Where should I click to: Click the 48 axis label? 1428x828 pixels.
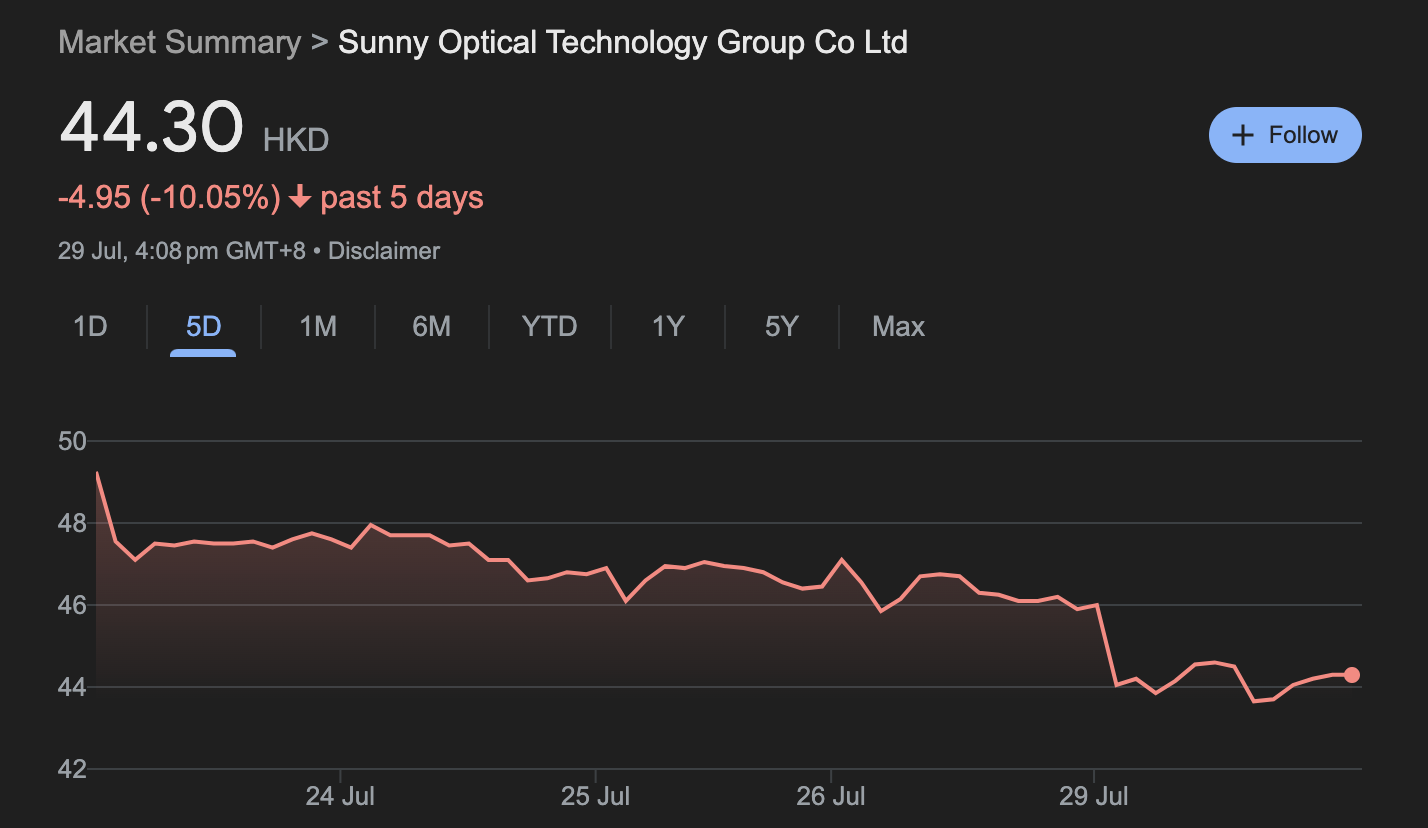tap(73, 523)
